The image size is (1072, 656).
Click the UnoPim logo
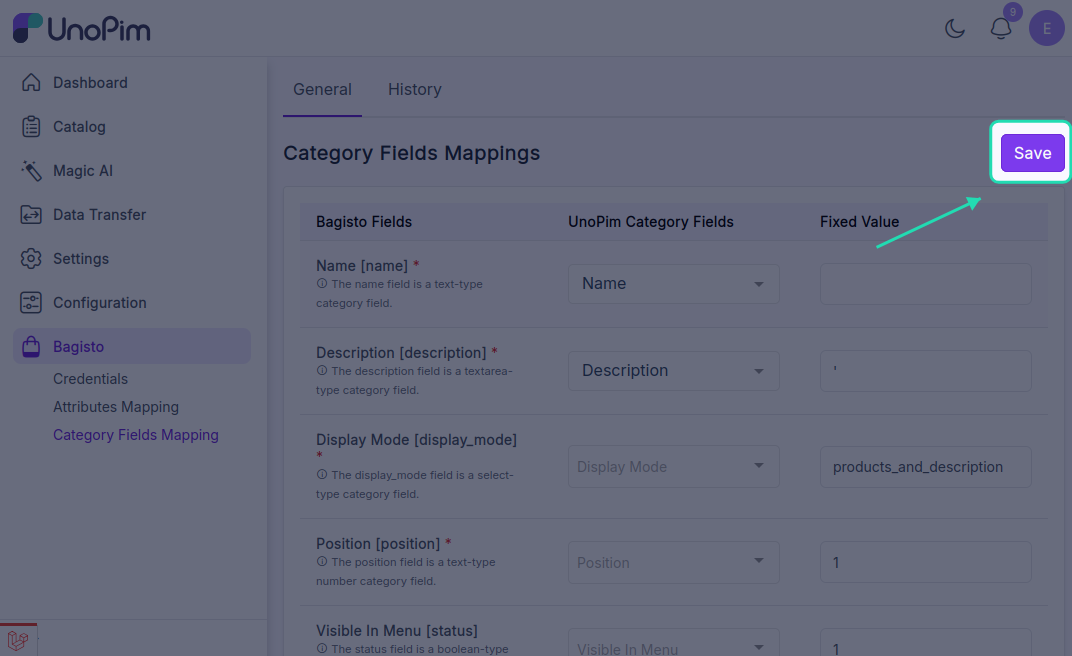(x=81, y=29)
